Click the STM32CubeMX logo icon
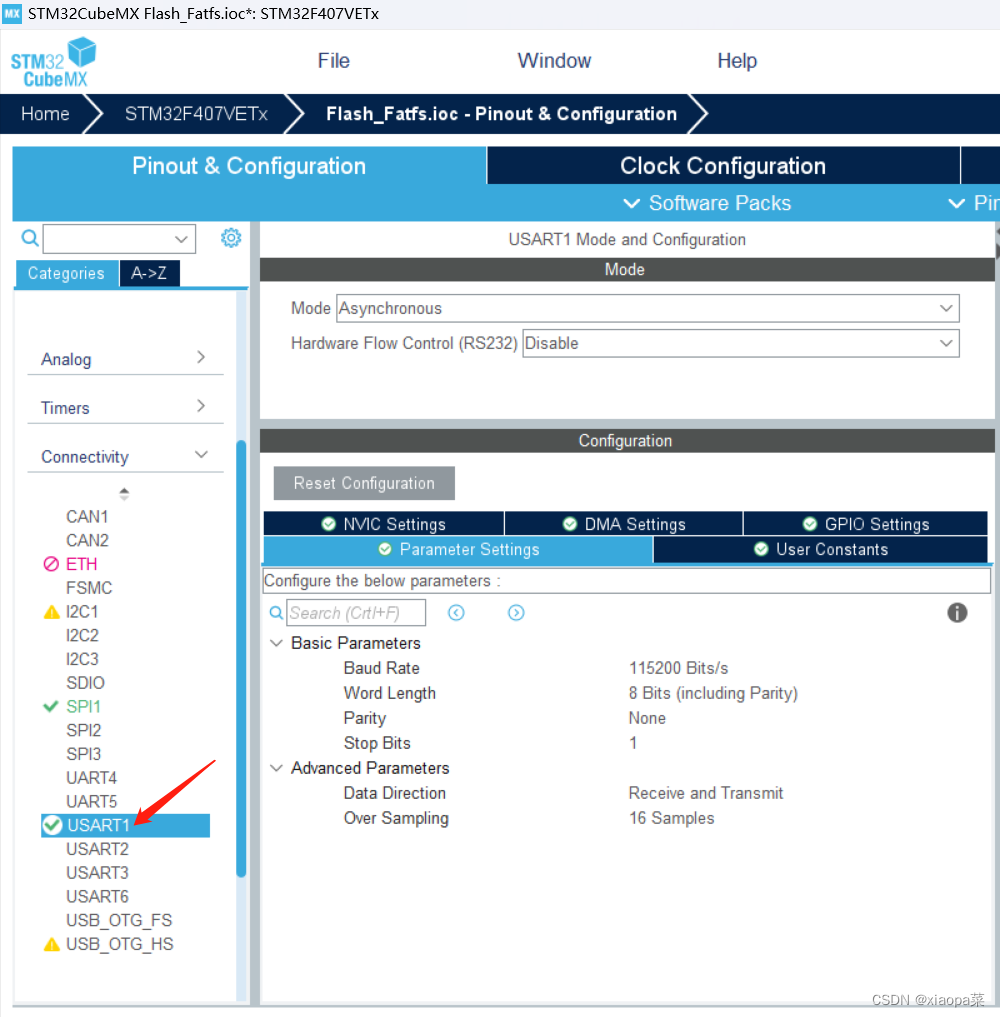The height and width of the screenshot is (1017, 1000). (53, 62)
